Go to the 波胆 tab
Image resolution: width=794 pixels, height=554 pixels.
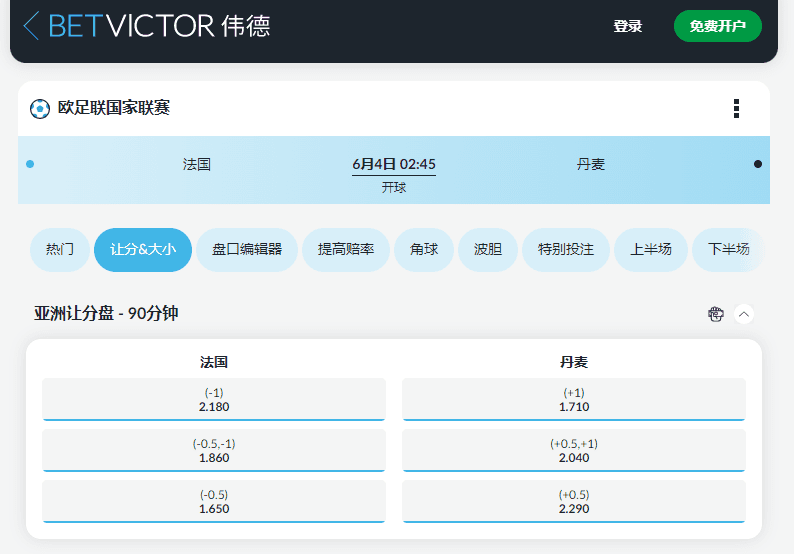pyautogui.click(x=488, y=250)
